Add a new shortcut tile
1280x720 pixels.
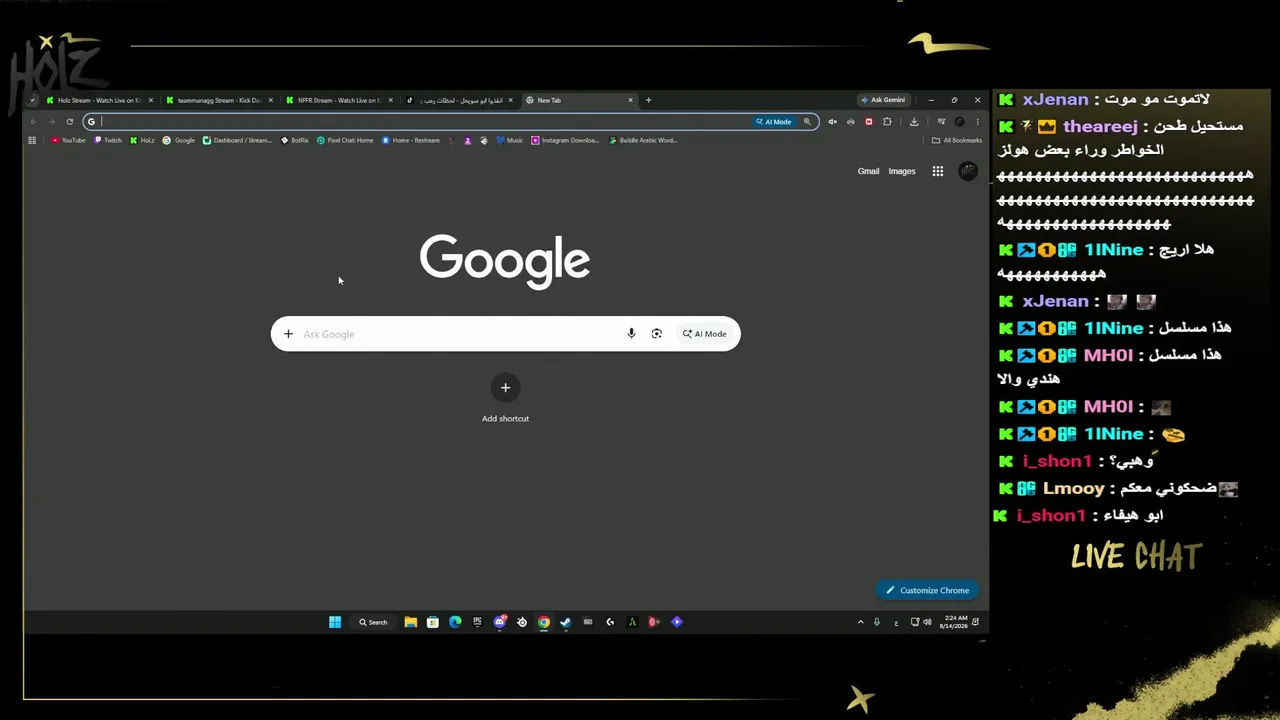[x=505, y=399]
